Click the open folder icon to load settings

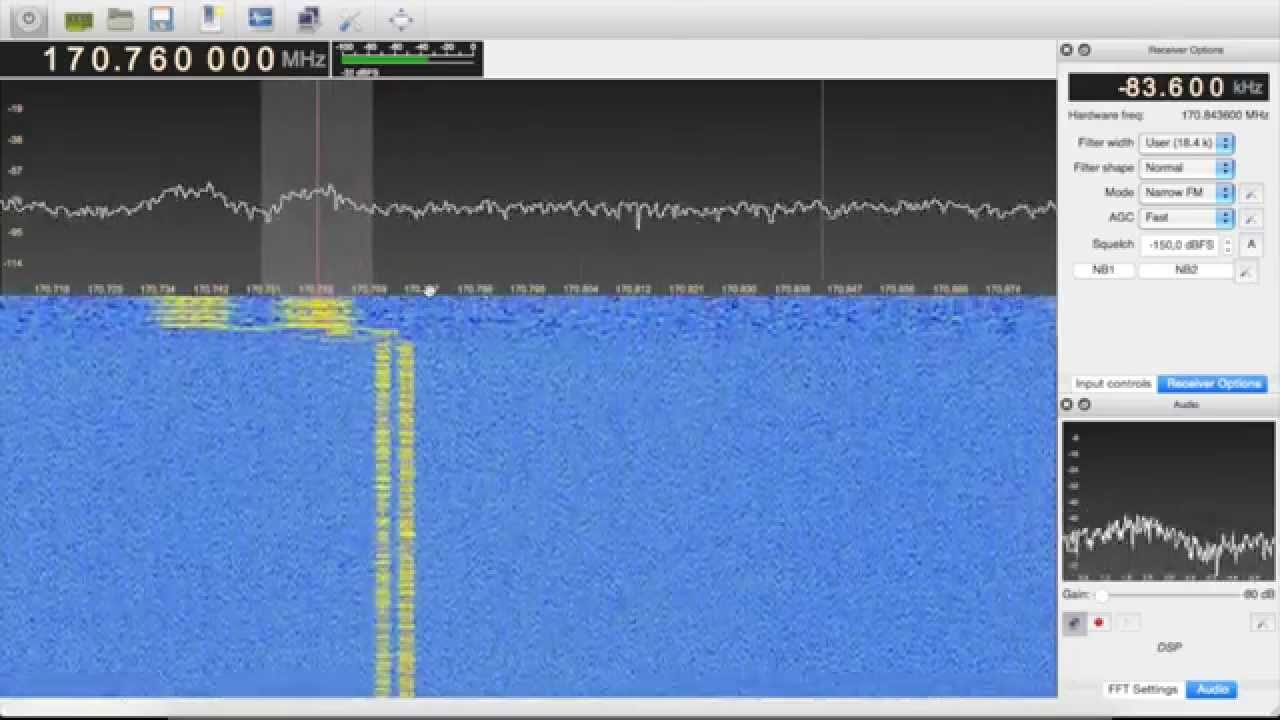point(121,19)
